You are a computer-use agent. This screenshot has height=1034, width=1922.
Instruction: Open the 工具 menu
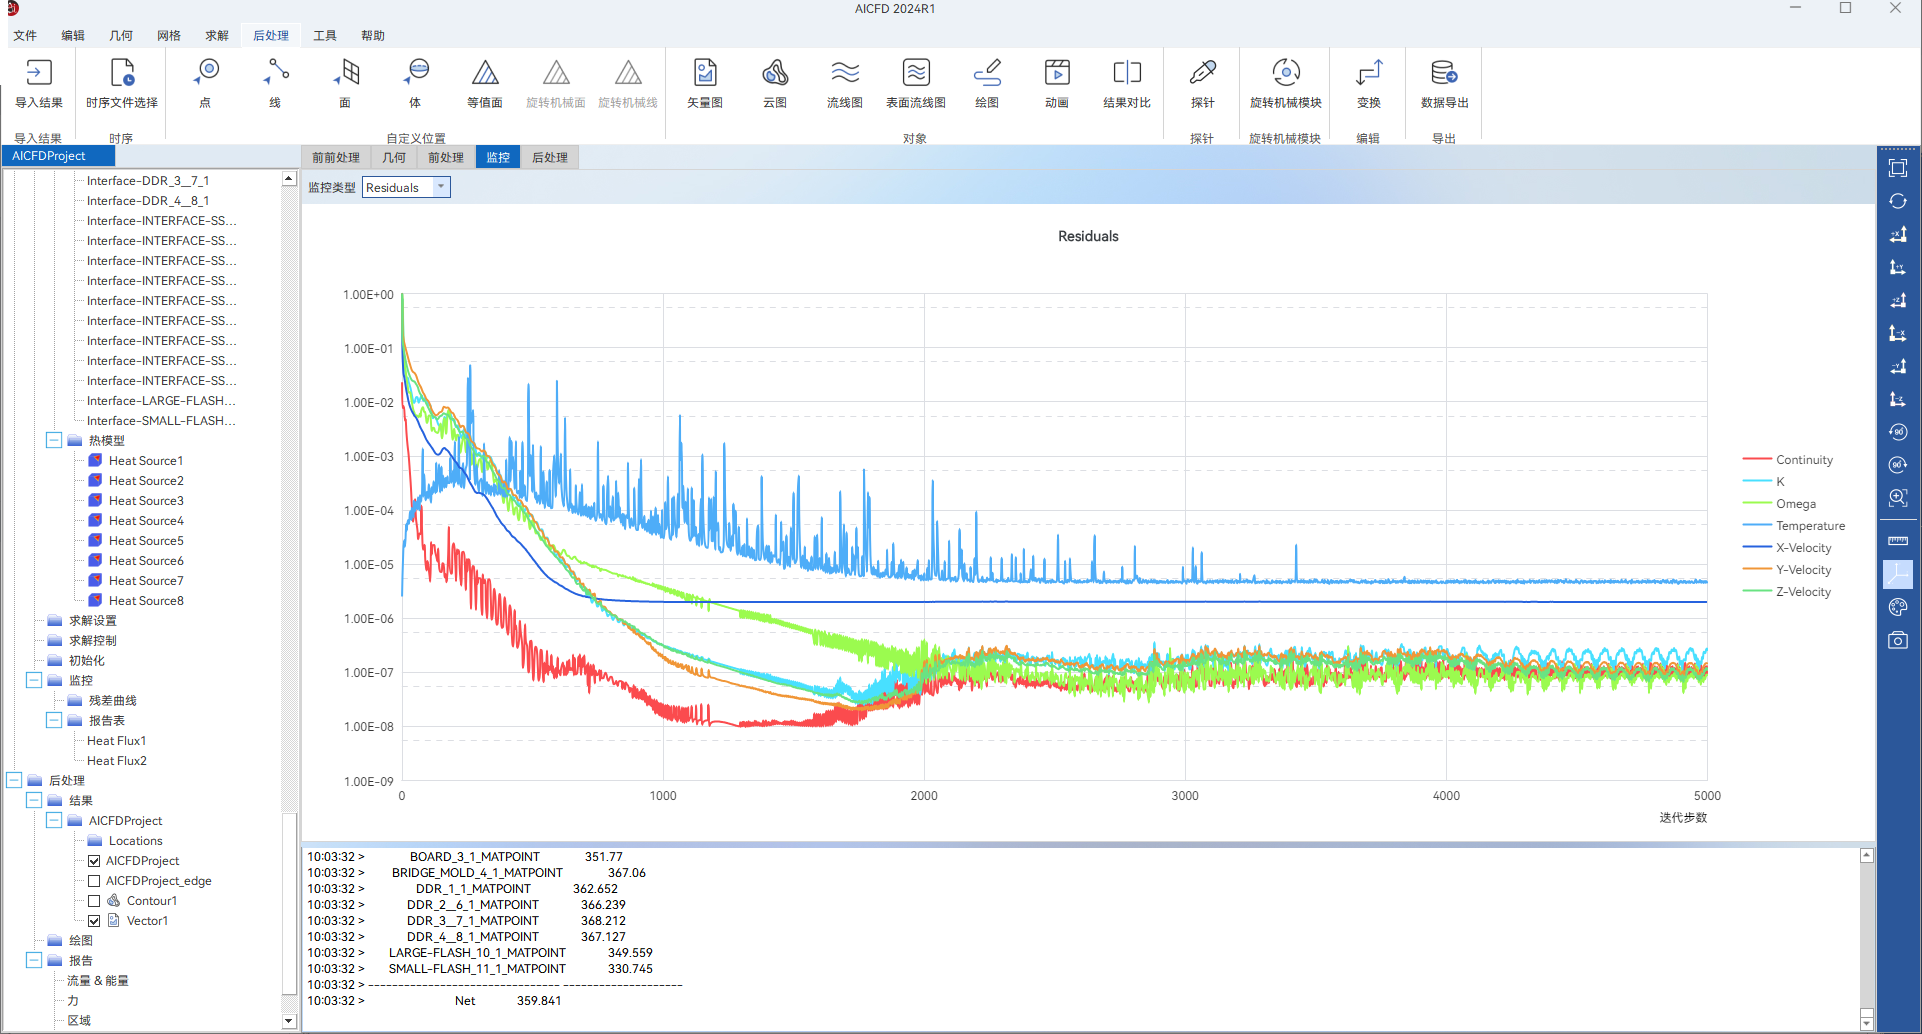[325, 35]
